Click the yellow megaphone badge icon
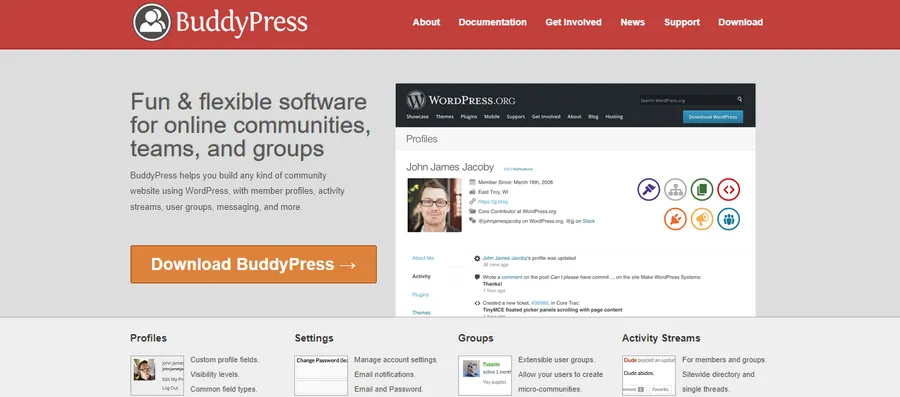 [701, 219]
